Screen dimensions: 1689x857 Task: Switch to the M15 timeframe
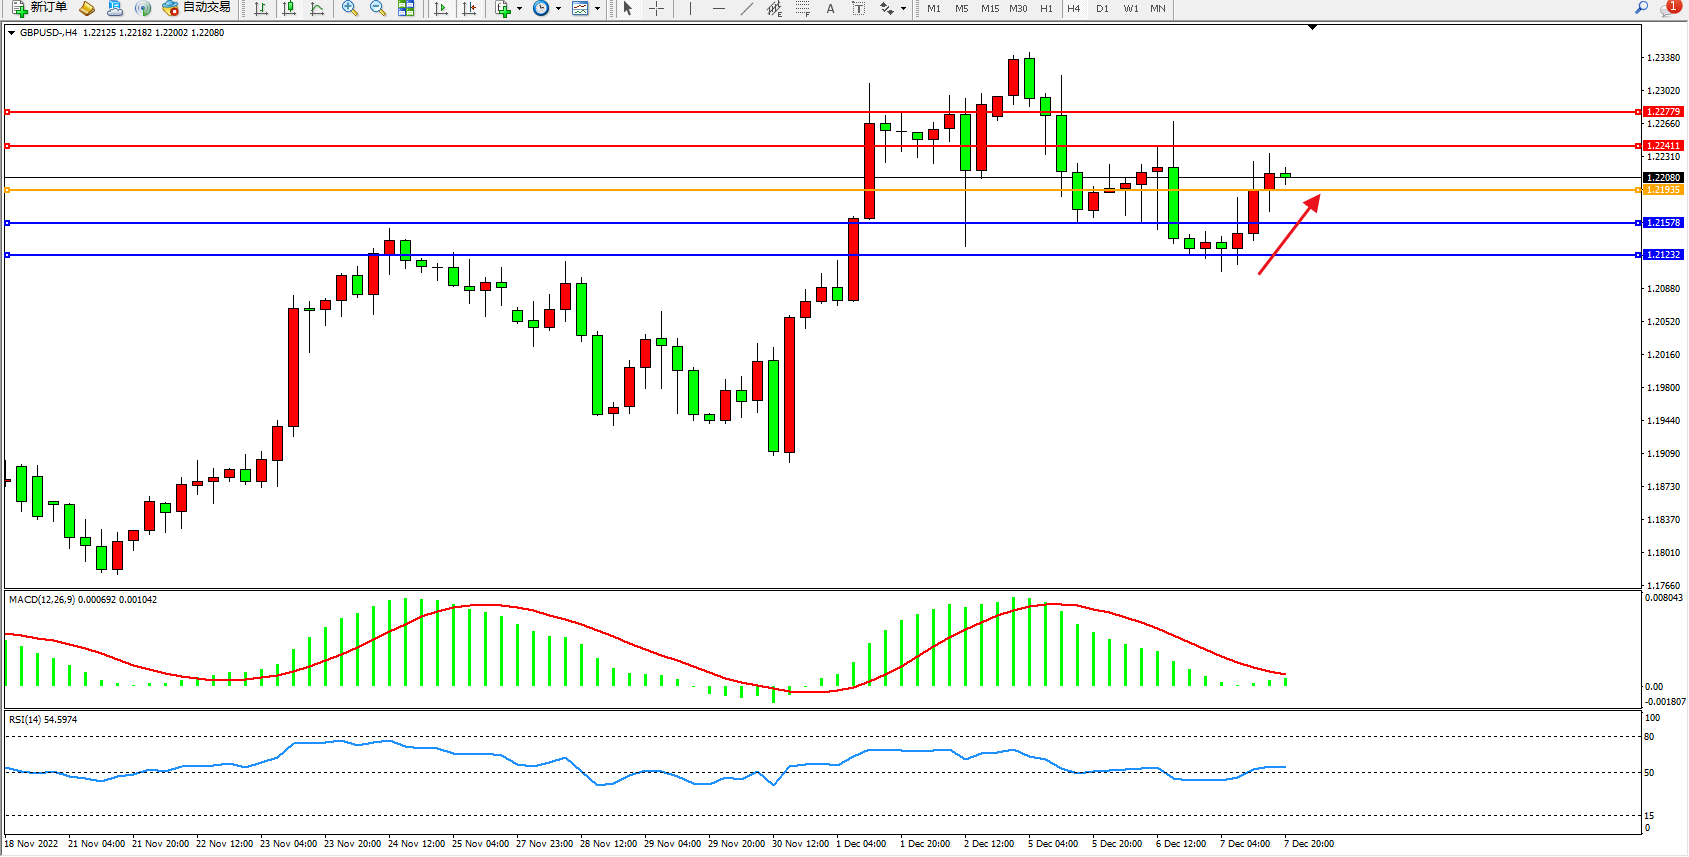coord(989,8)
